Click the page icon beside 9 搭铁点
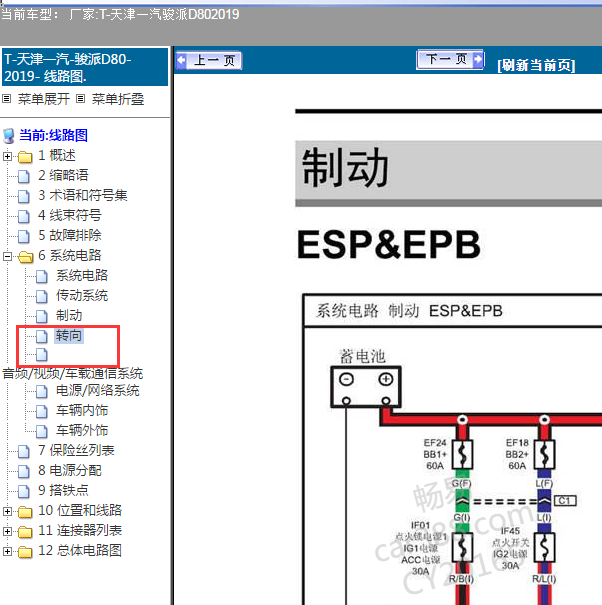This screenshot has height=605, width=602. [24, 492]
